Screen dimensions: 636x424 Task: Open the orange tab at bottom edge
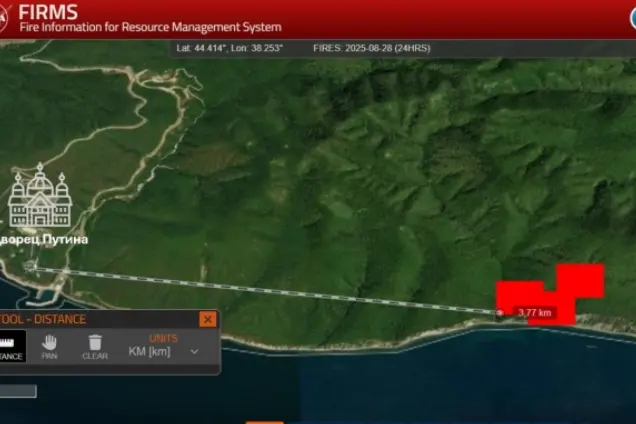[264, 422]
